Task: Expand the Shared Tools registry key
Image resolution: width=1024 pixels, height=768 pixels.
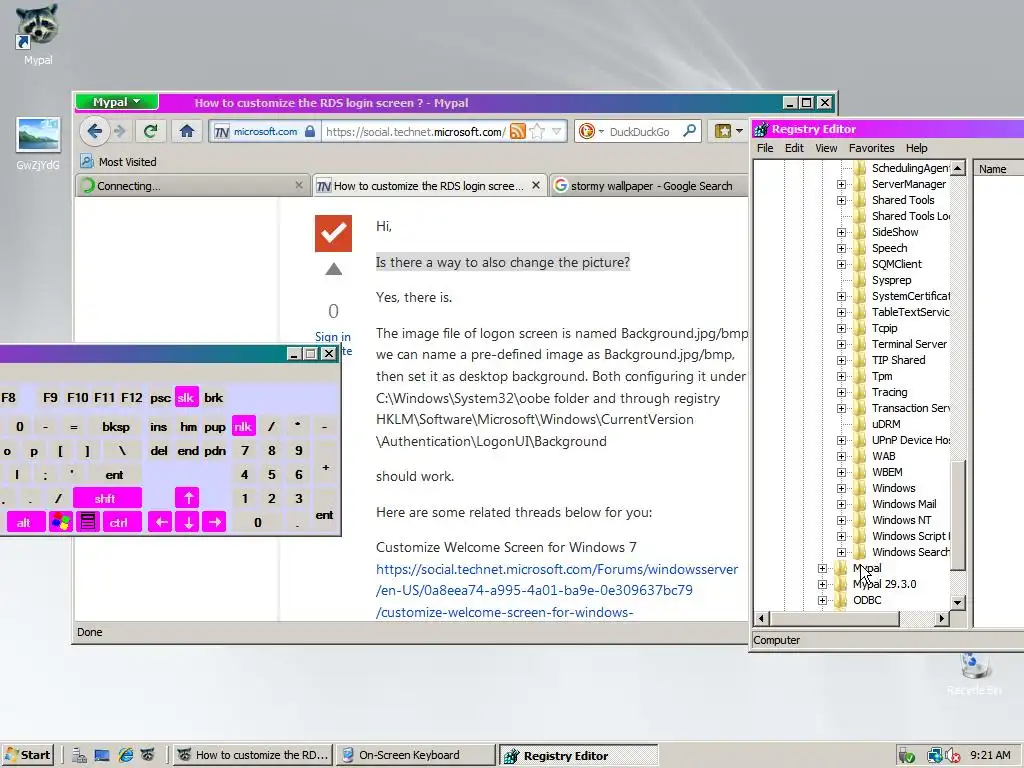Action: click(x=841, y=200)
